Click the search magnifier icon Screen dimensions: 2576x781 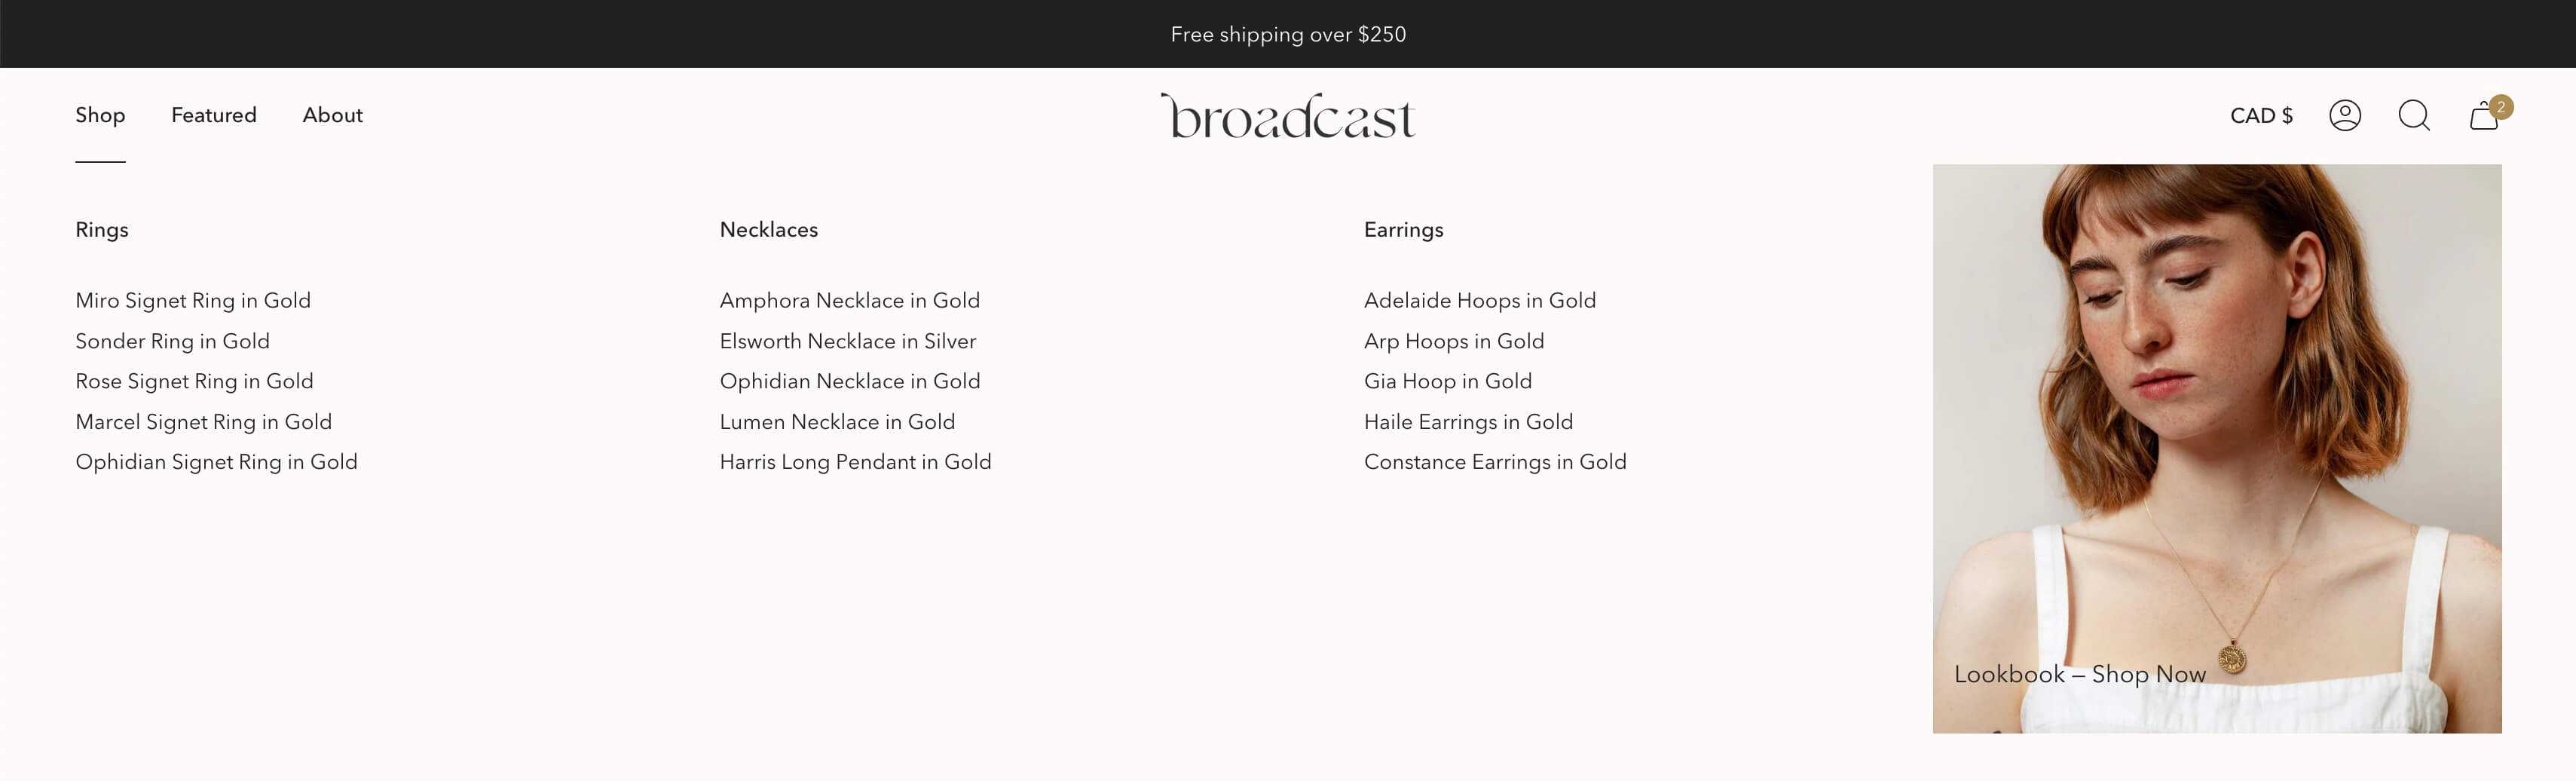coord(2413,116)
